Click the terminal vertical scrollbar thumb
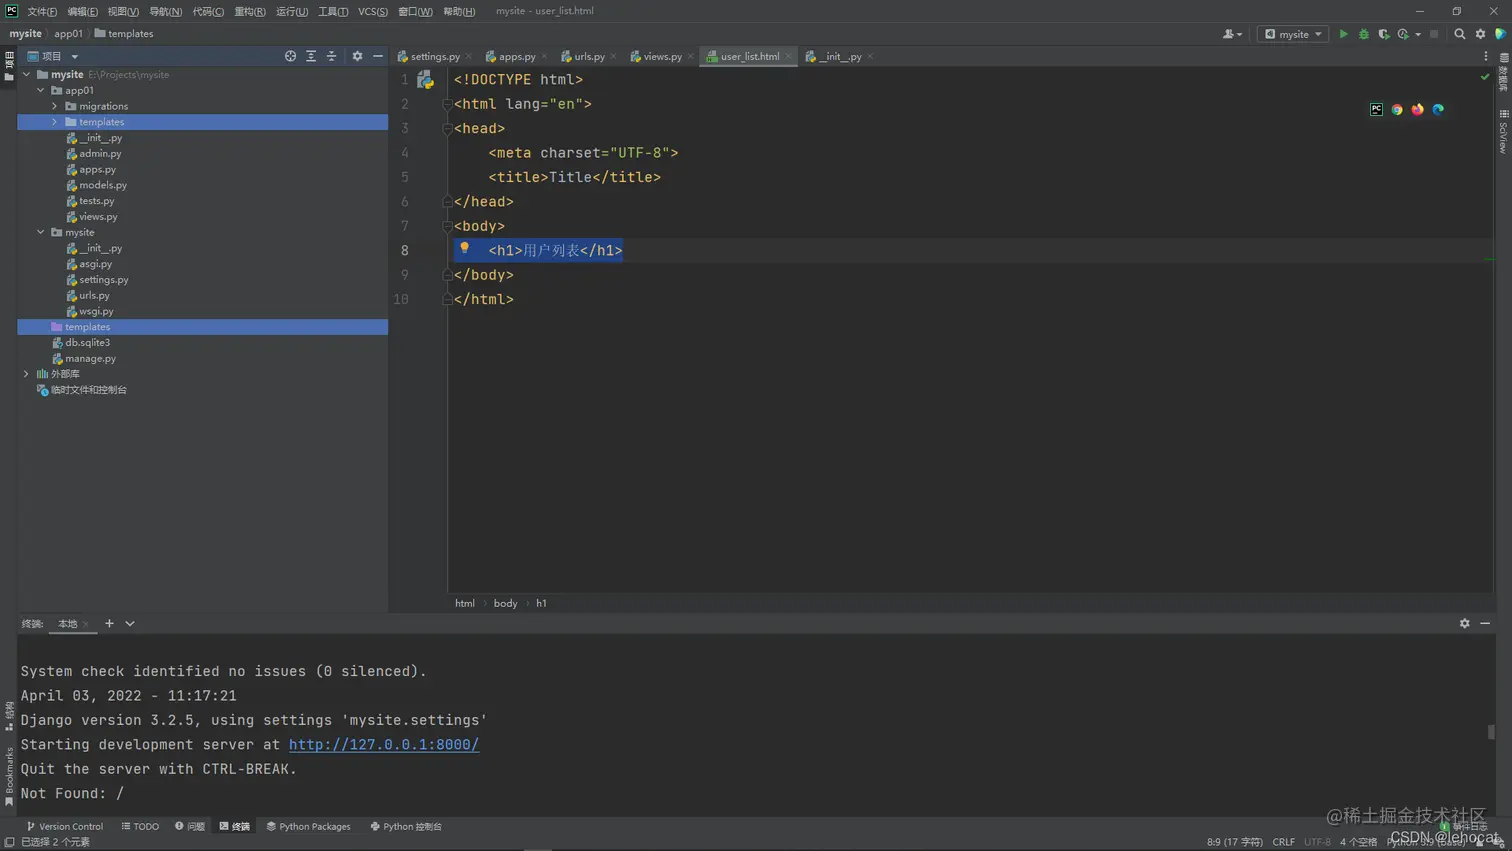This screenshot has height=851, width=1512. pyautogui.click(x=1491, y=732)
